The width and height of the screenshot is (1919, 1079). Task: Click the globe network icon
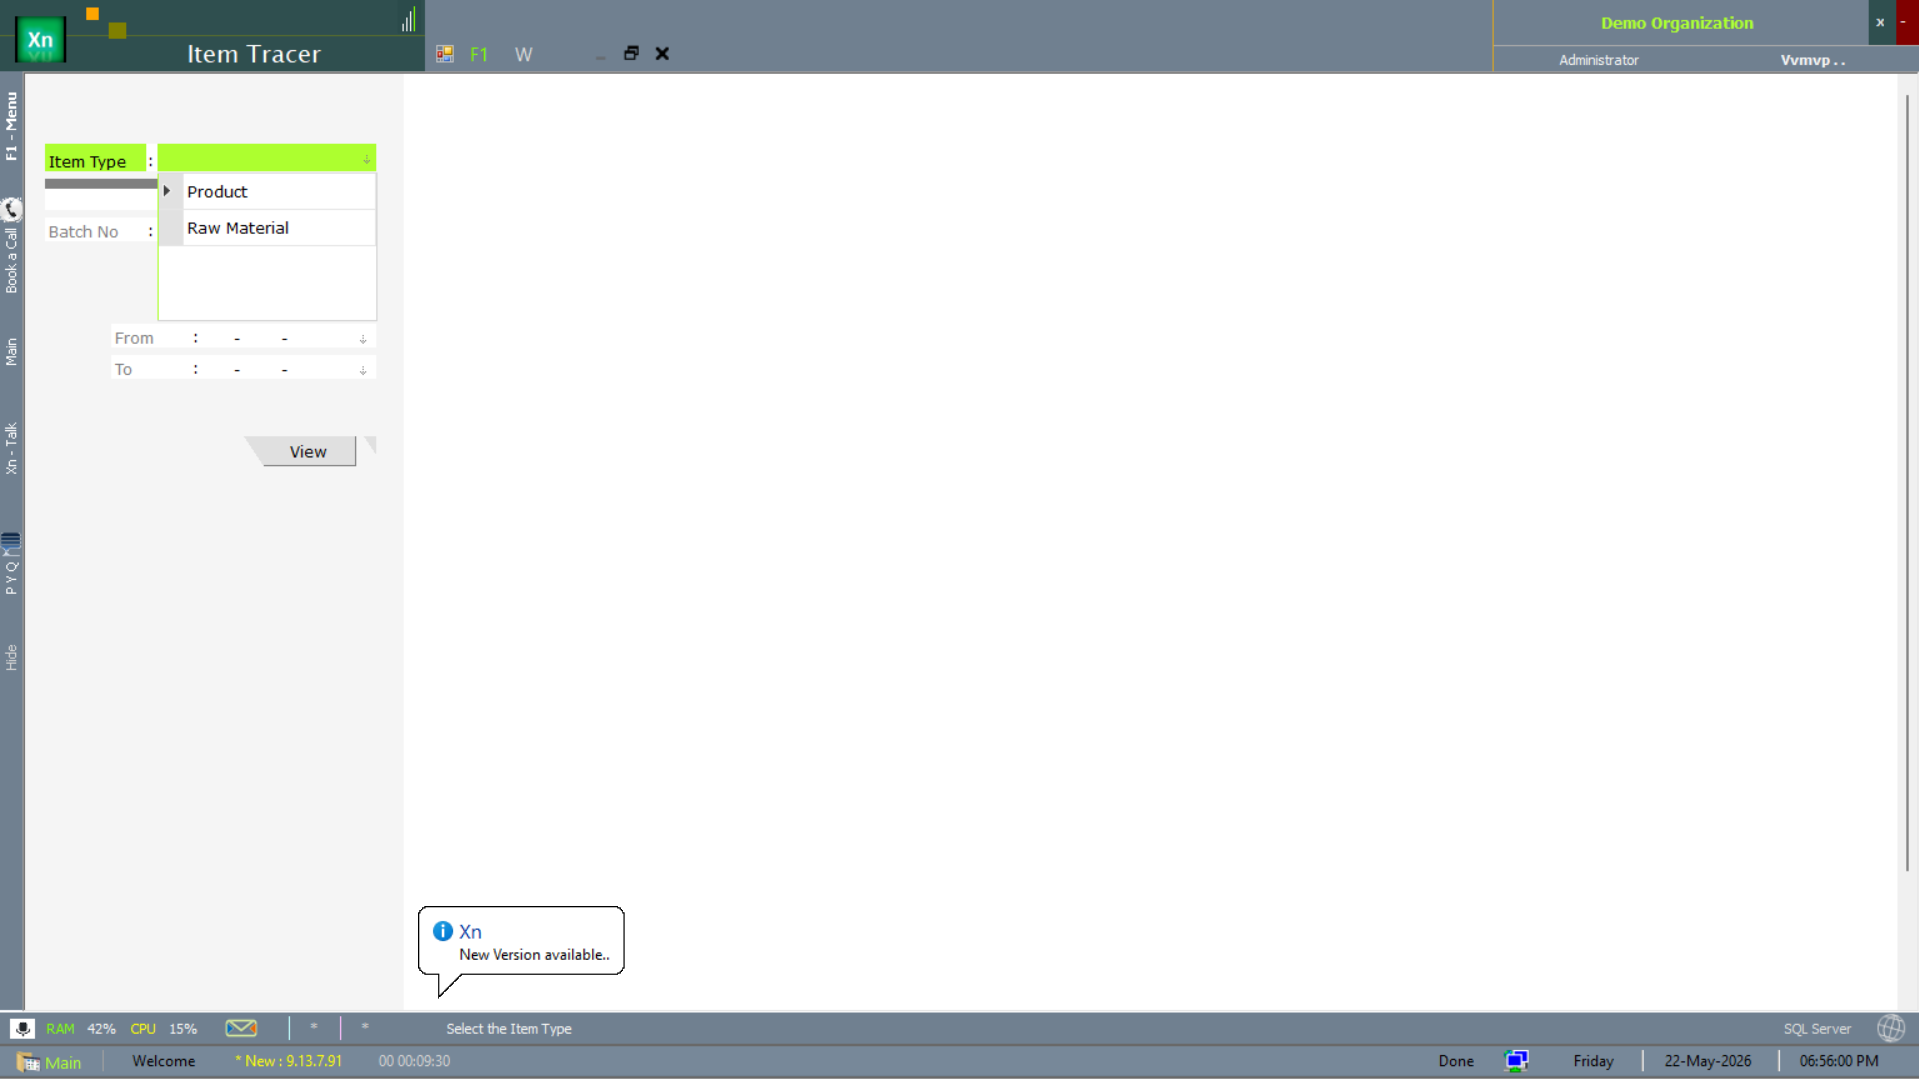(1891, 1028)
